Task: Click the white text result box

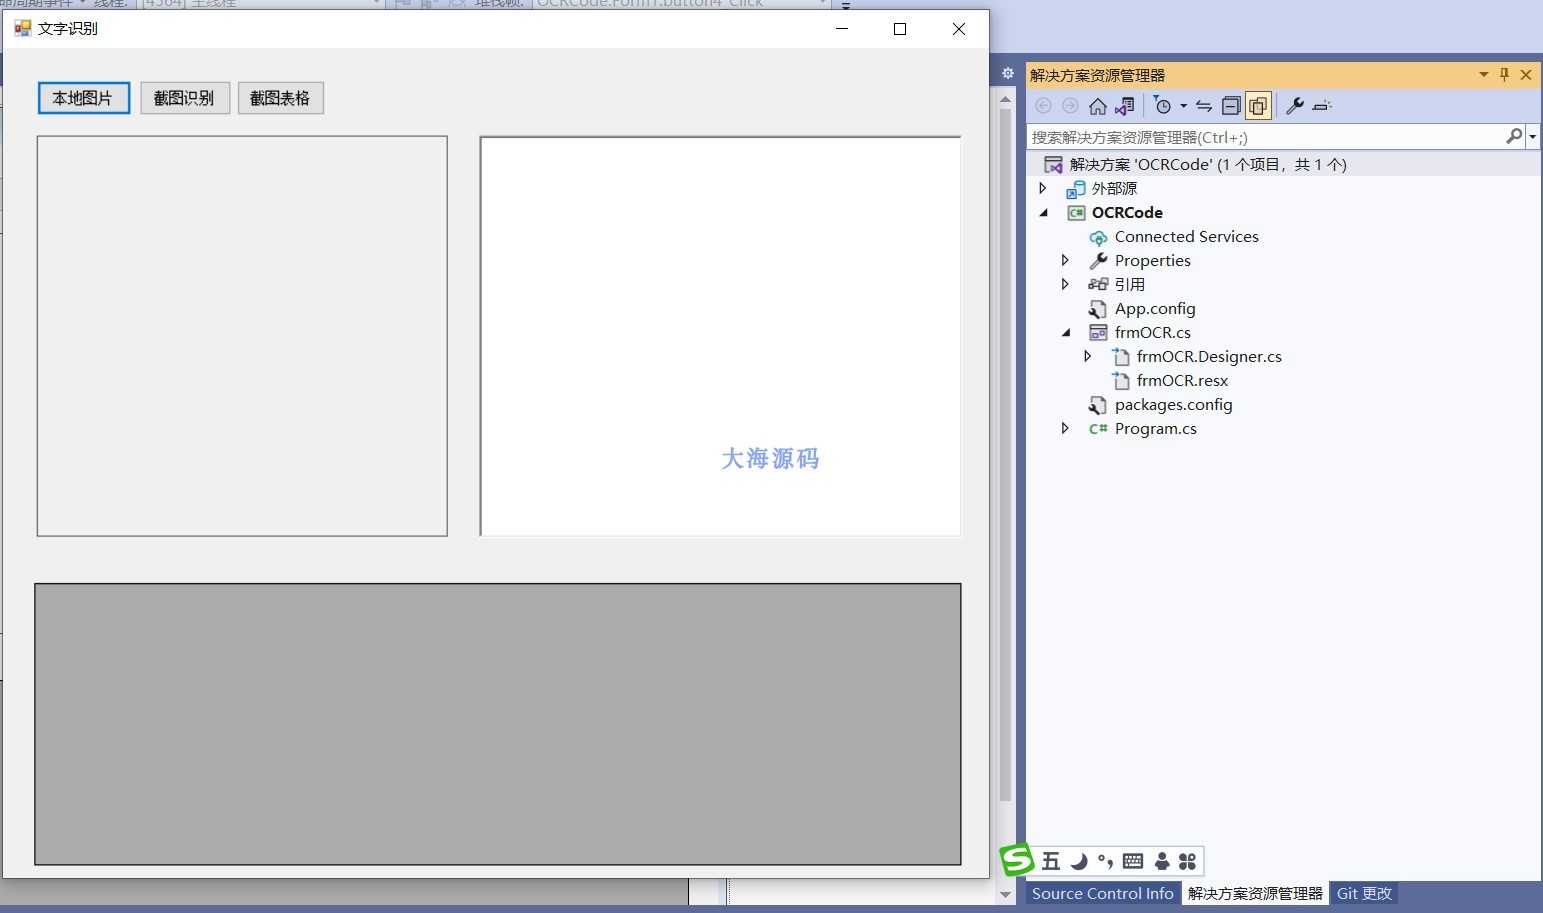Action: (x=720, y=336)
